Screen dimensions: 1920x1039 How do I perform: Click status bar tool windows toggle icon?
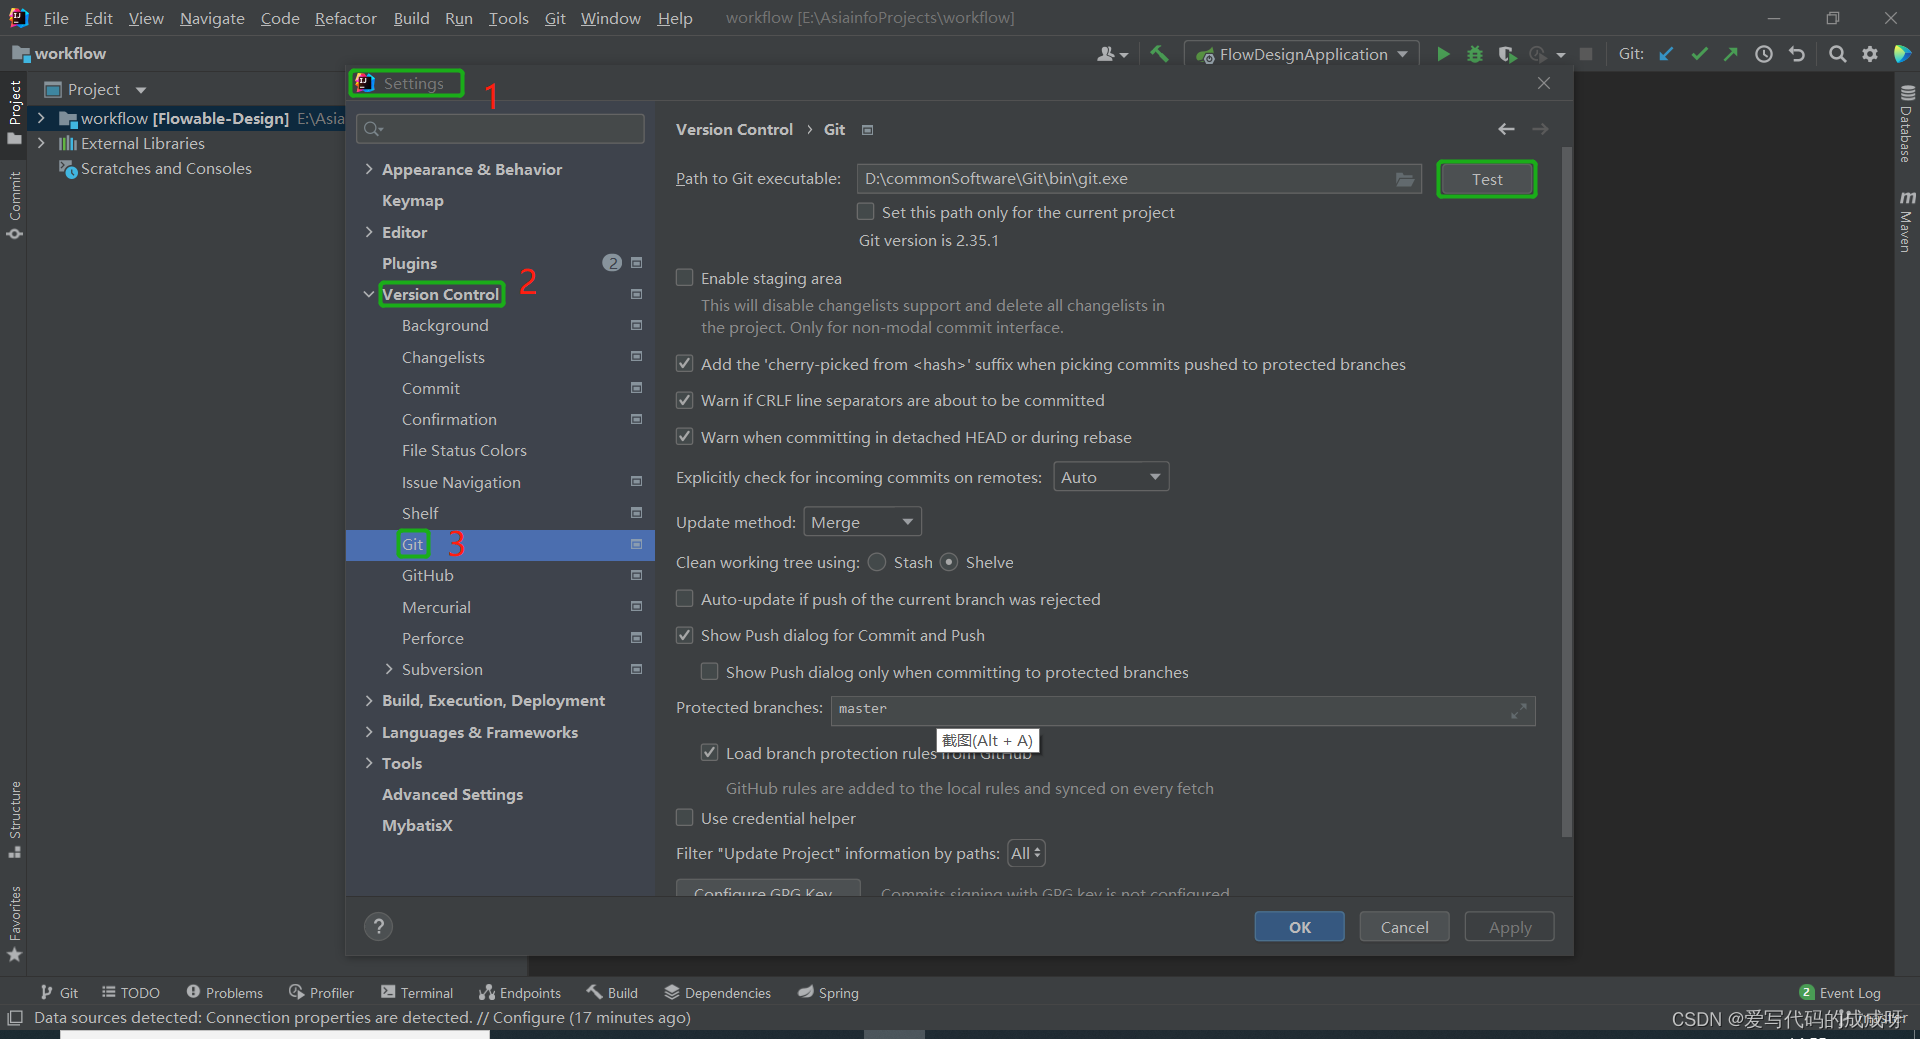pyautogui.click(x=15, y=1017)
